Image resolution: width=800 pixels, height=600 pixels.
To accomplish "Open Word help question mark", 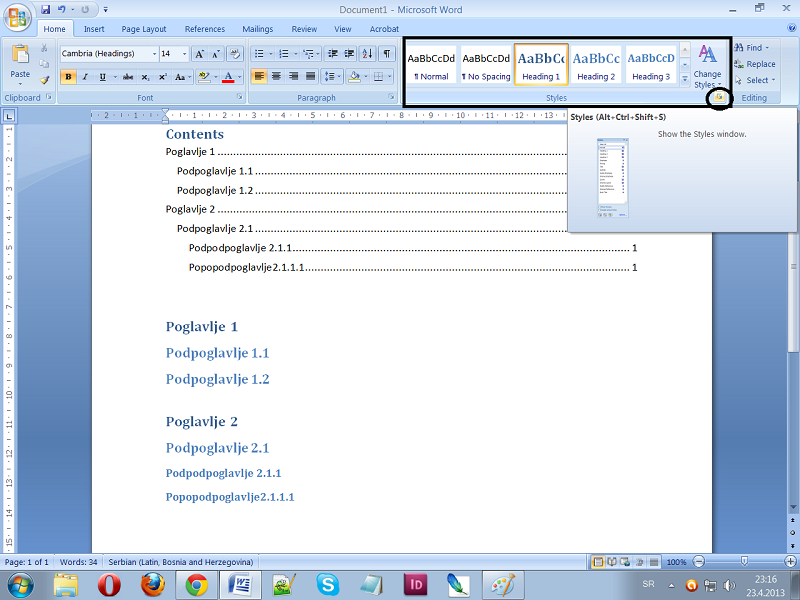I will click(792, 29).
